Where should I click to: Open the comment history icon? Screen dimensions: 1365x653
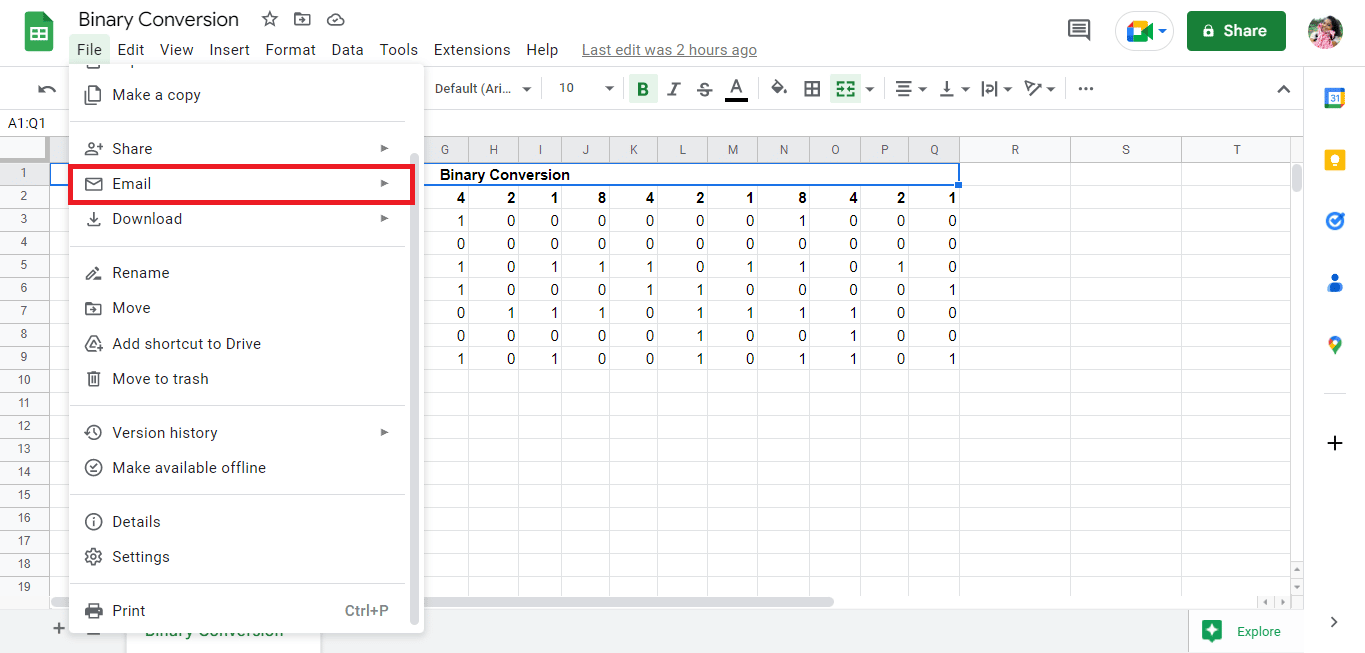1079,30
